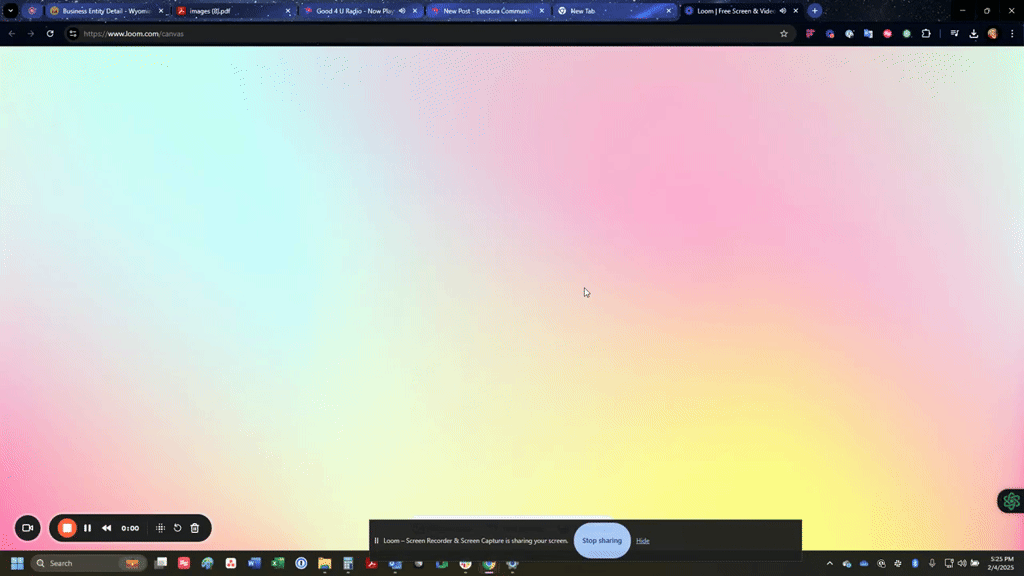Switch to the New Tab tab

point(614,11)
